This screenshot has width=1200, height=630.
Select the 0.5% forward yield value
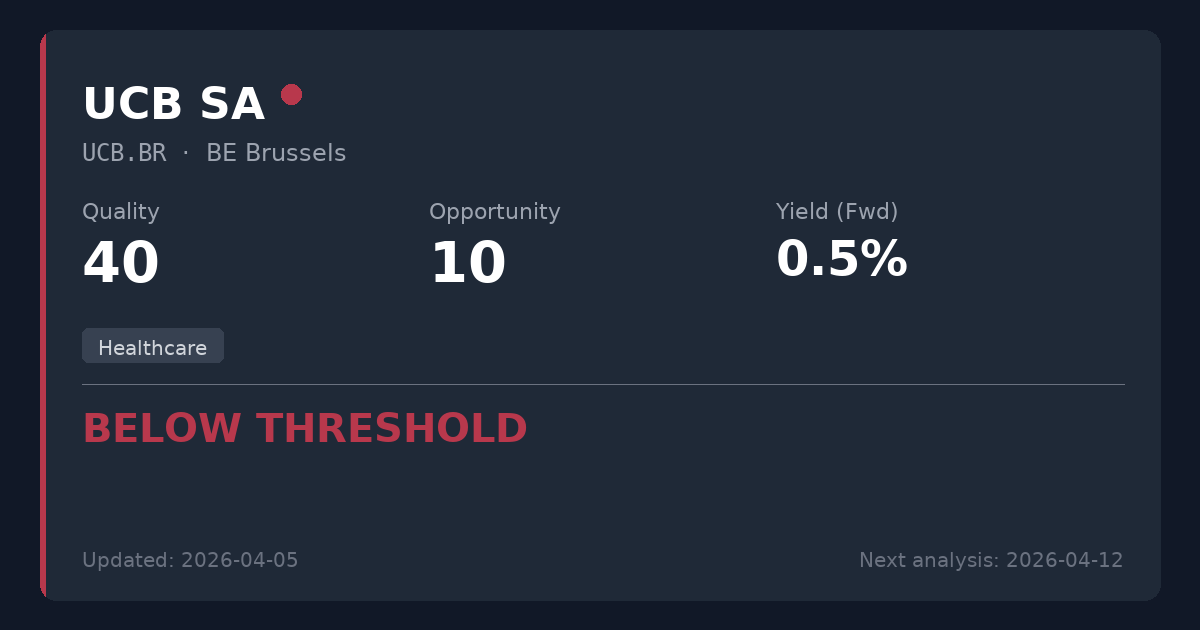click(841, 260)
